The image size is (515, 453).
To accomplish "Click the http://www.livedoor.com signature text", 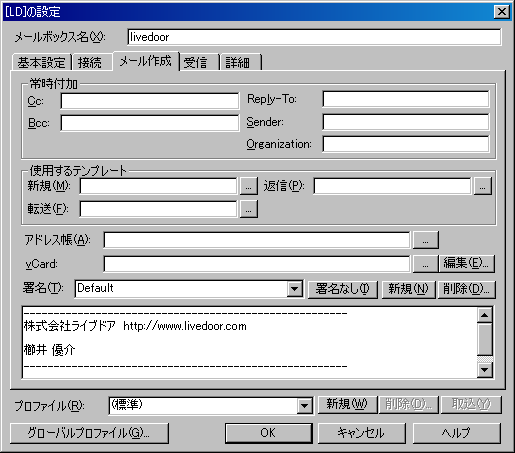I will 185,326.
